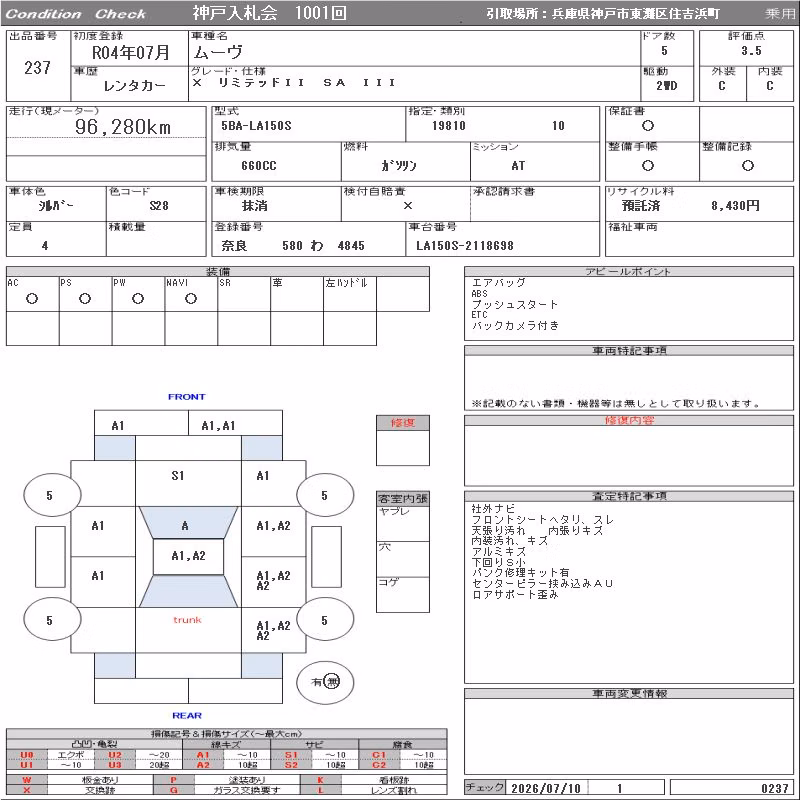Click legend code L レンズ割れ
Image resolution: width=800 pixels, height=800 pixels.
[x=373, y=790]
